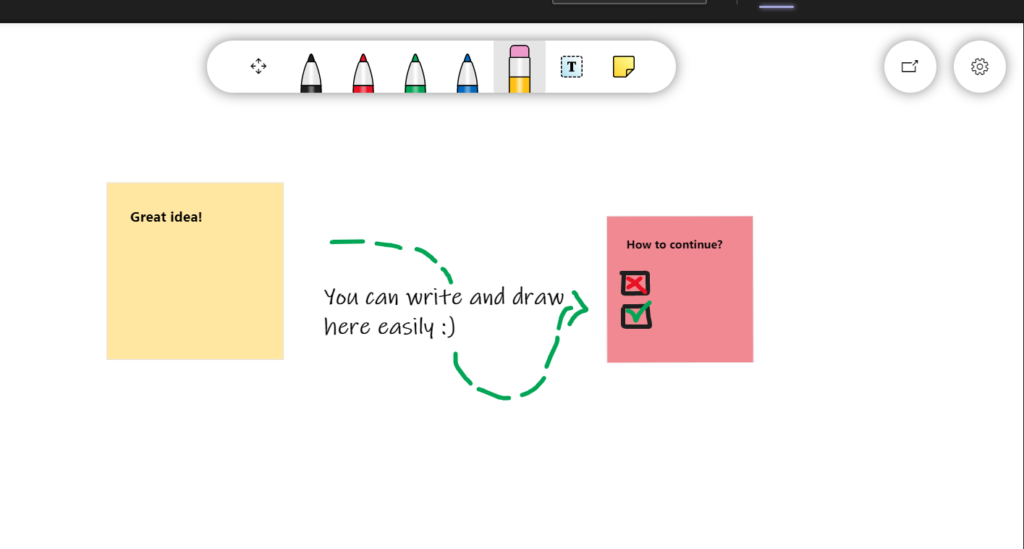Select the green dashed arrow head
The height and width of the screenshot is (549, 1024).
point(578,308)
